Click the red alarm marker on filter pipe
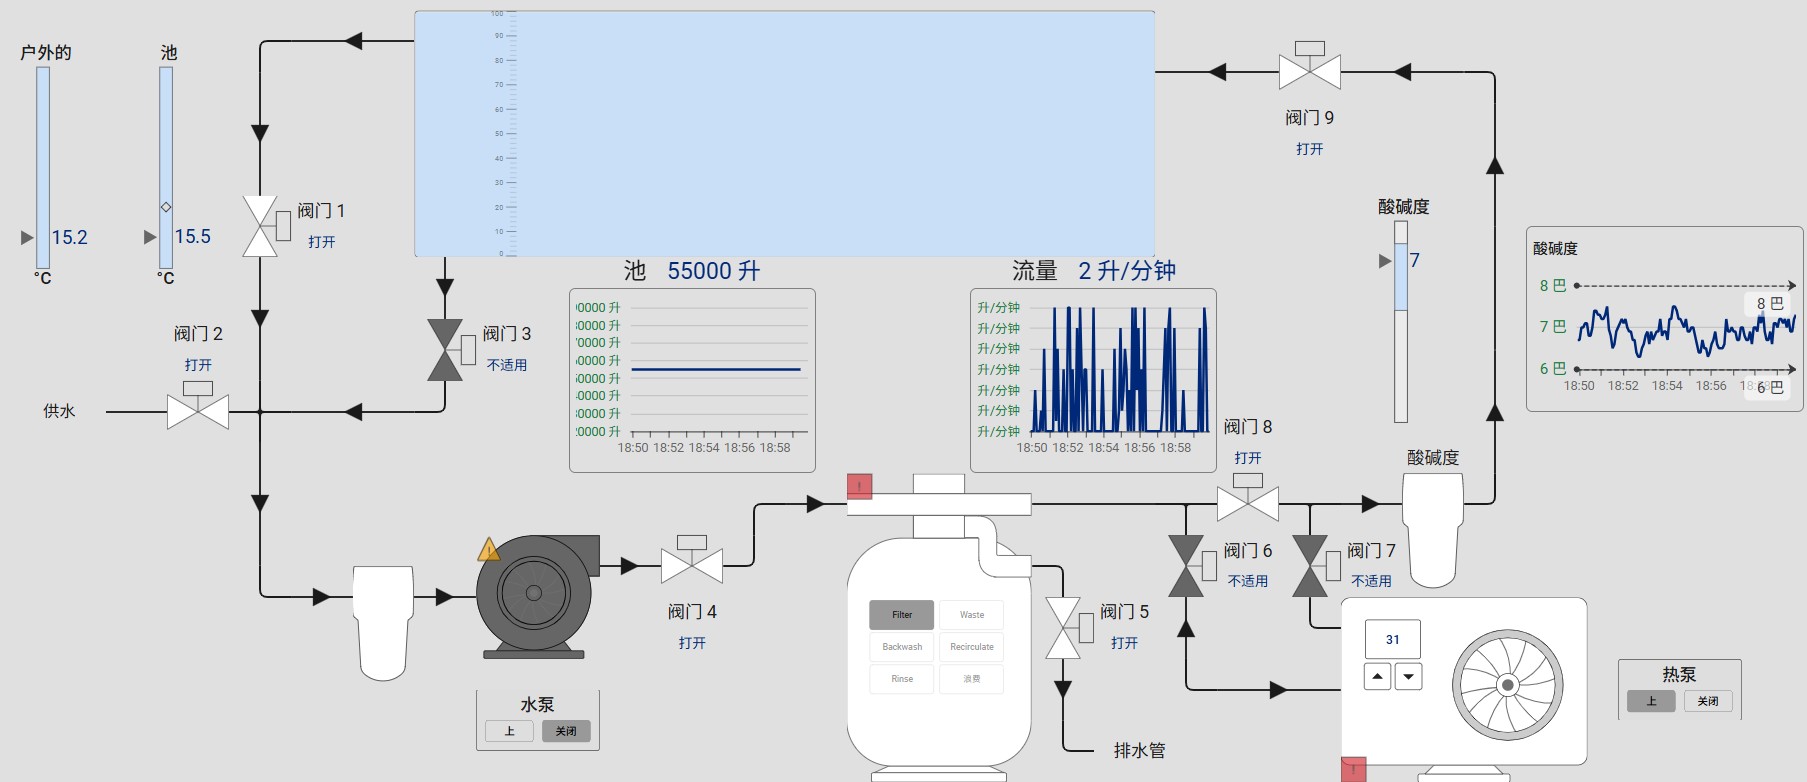Viewport: 1807px width, 782px height. pos(859,486)
